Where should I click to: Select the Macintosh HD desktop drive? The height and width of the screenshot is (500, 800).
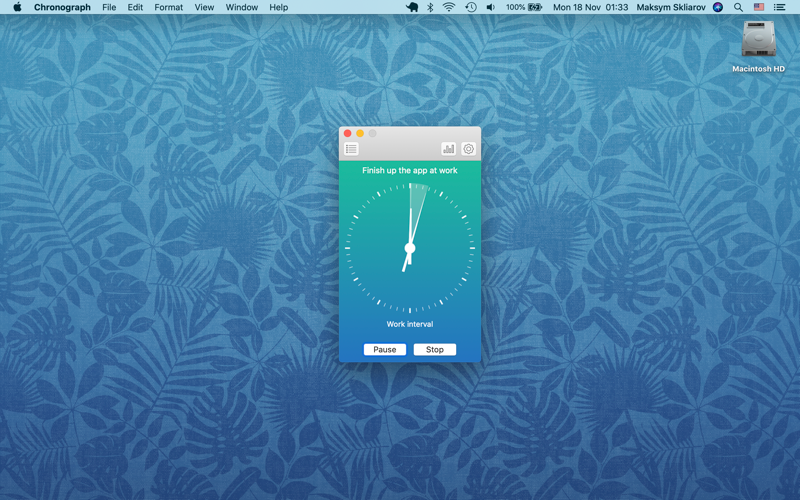coord(758,42)
